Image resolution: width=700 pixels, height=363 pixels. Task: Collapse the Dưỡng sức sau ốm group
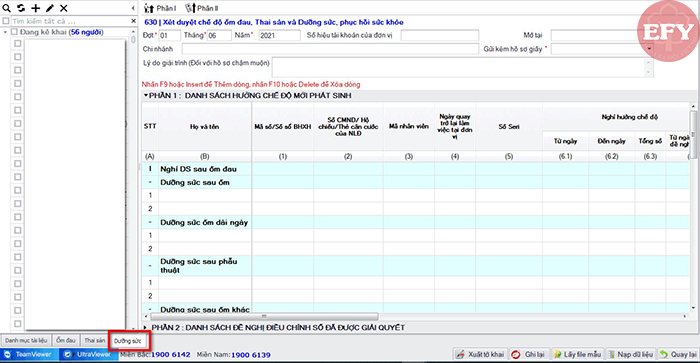[150, 182]
